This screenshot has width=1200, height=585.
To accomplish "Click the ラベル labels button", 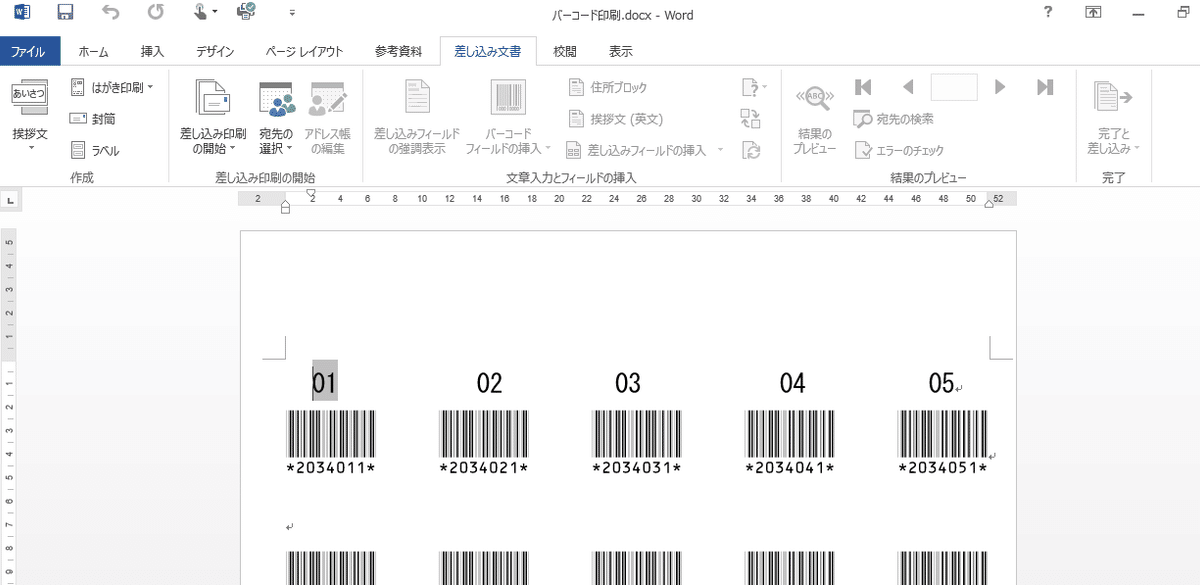I will pyautogui.click(x=95, y=151).
